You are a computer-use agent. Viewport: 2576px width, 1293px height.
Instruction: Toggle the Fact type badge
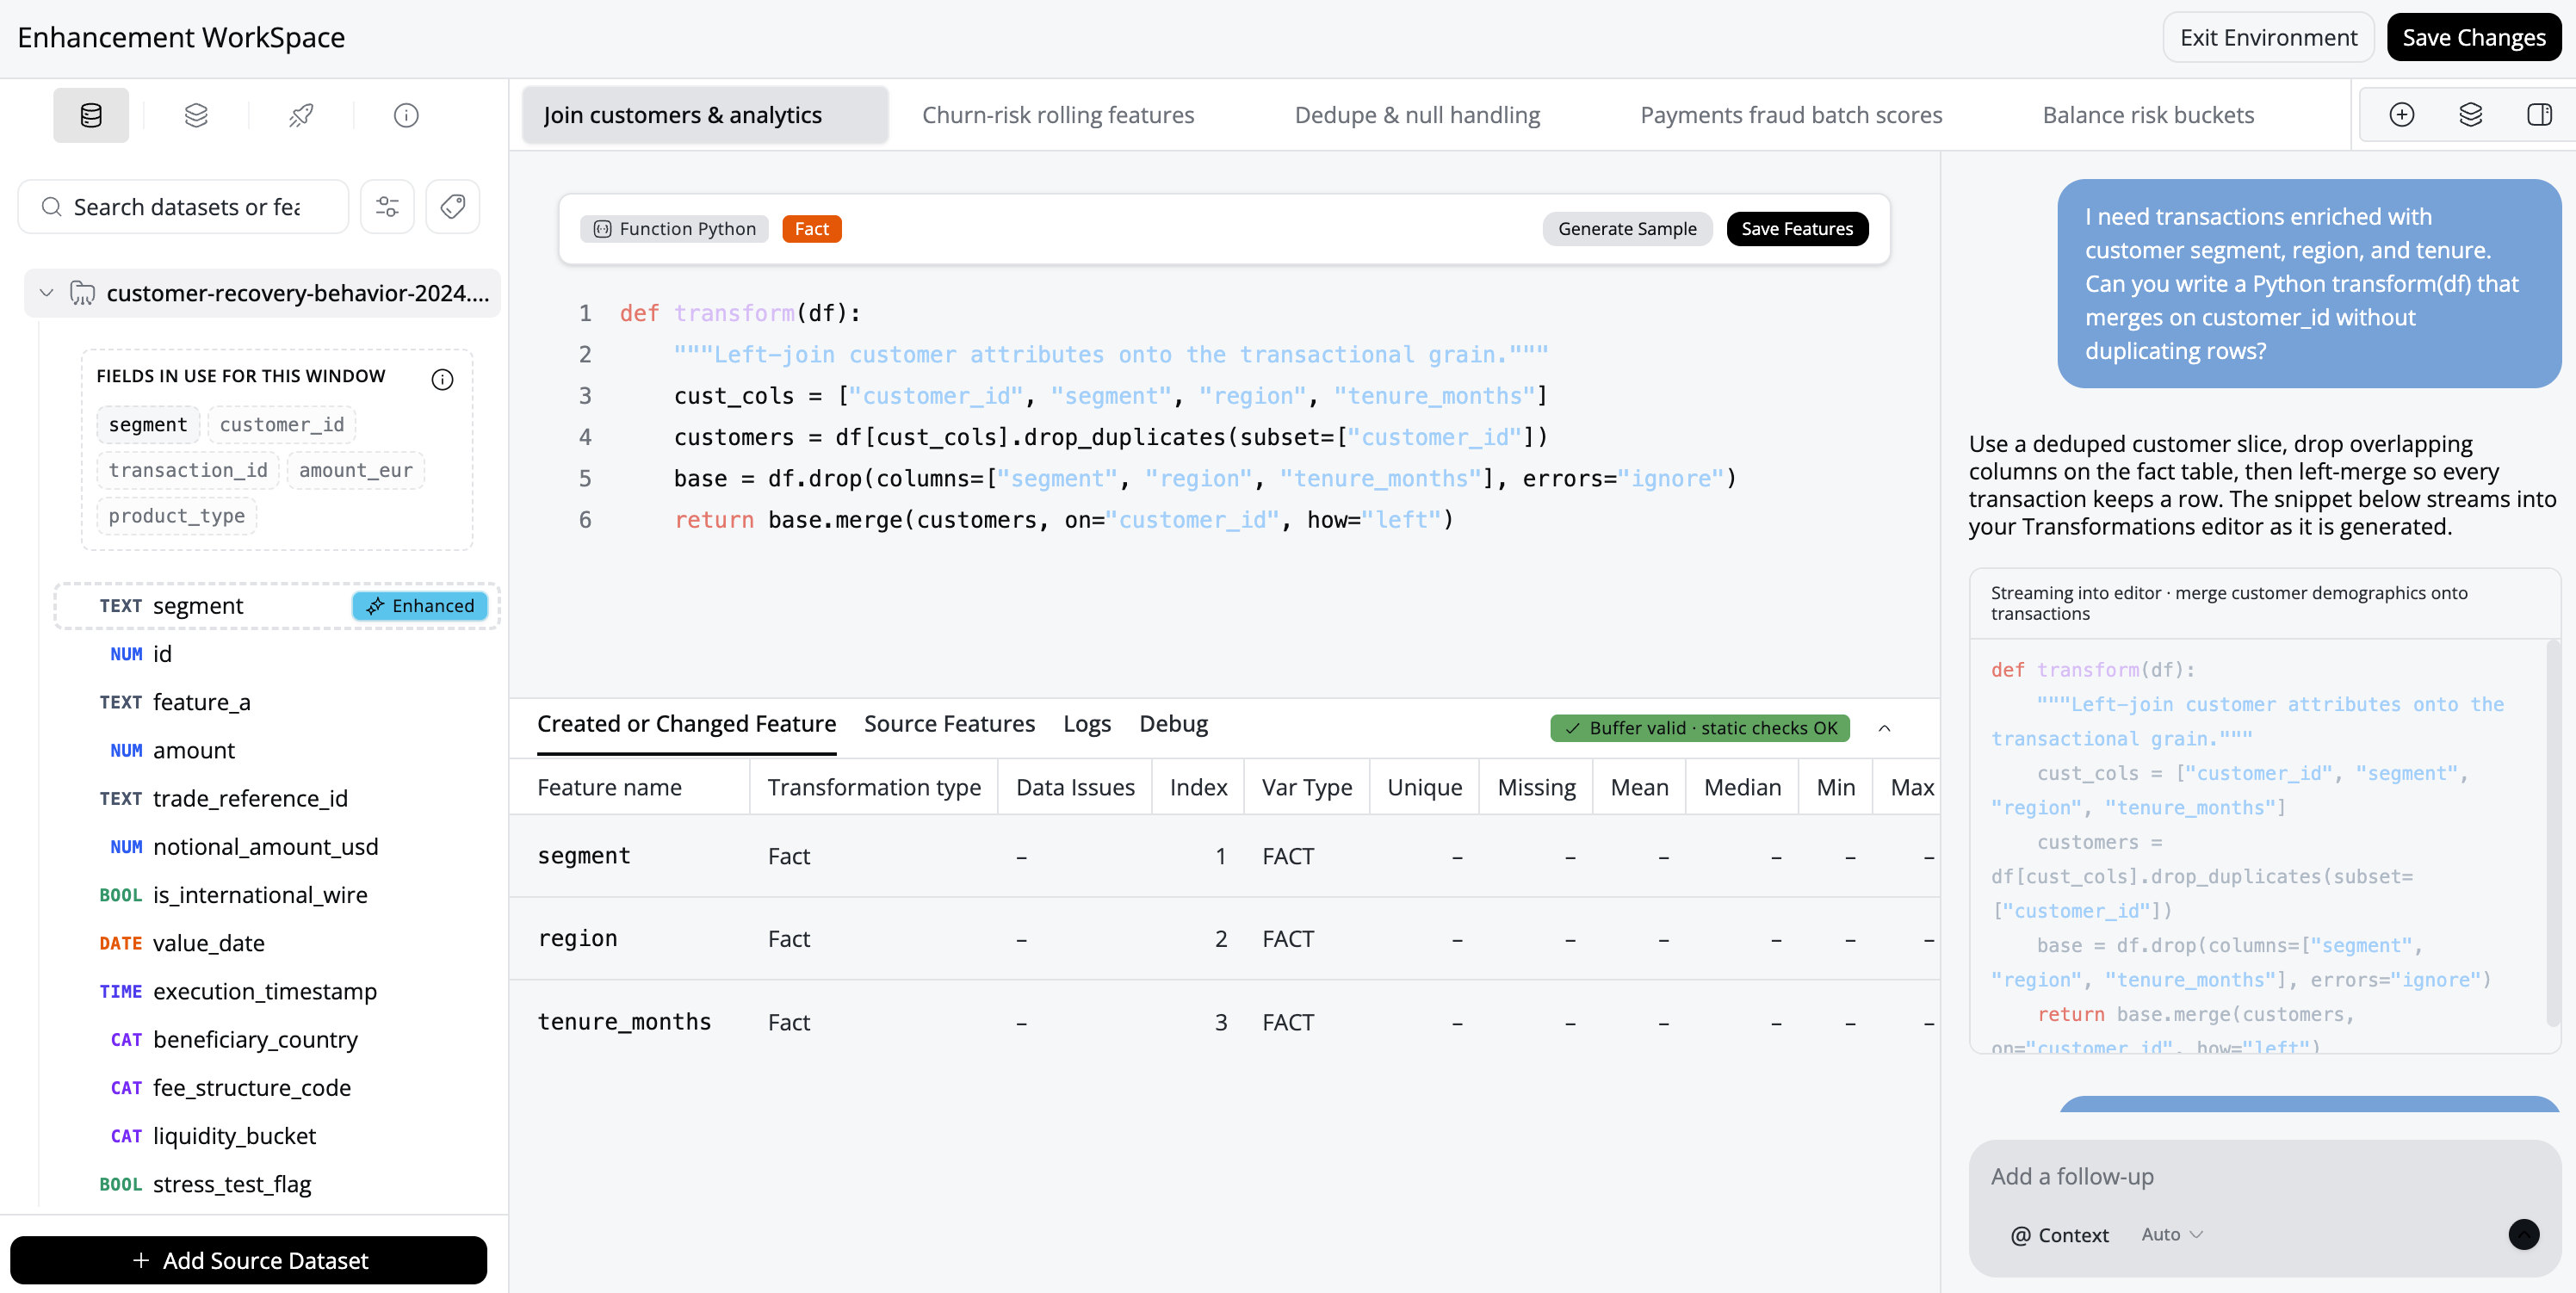811,229
